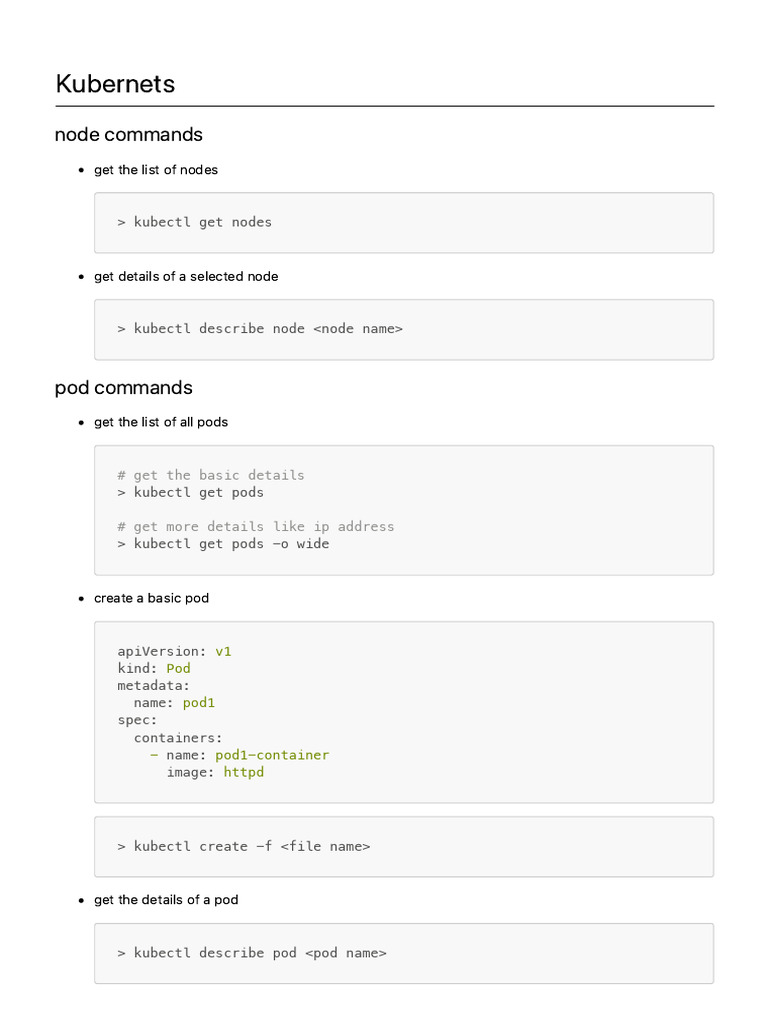Click the Kubernets page title
The height and width of the screenshot is (1024, 768).
coord(115,84)
